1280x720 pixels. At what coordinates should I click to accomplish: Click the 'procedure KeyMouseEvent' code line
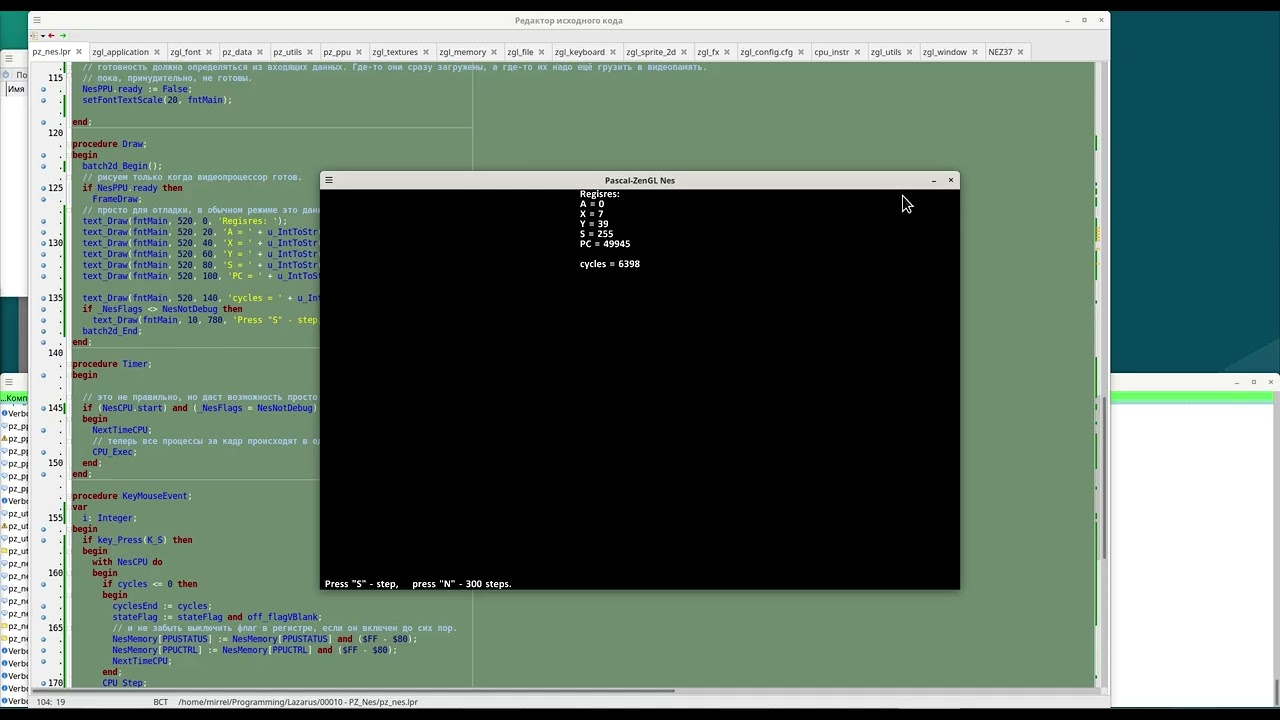130,496
